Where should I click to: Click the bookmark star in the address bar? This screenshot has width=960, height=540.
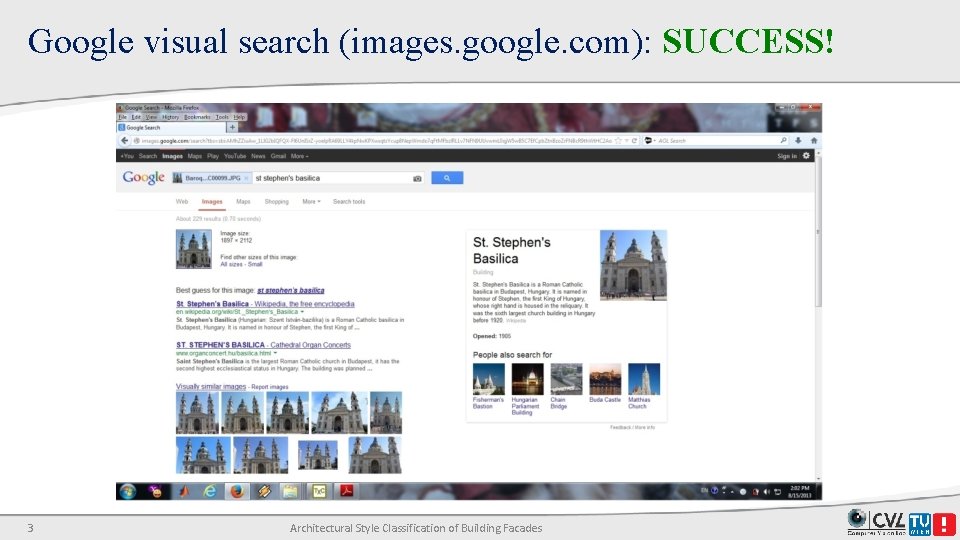pos(618,141)
